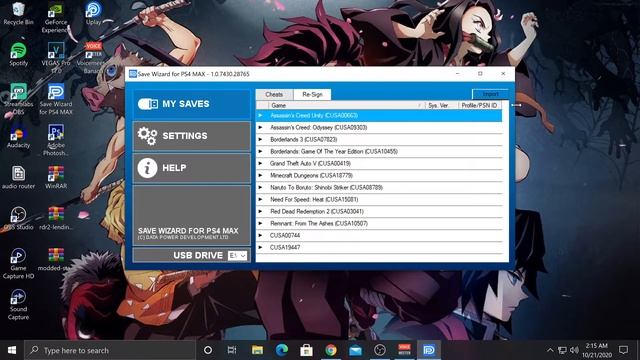Screen dimensions: 640x360
Task: Open Spotify desktop shortcut
Action: pos(18,54)
